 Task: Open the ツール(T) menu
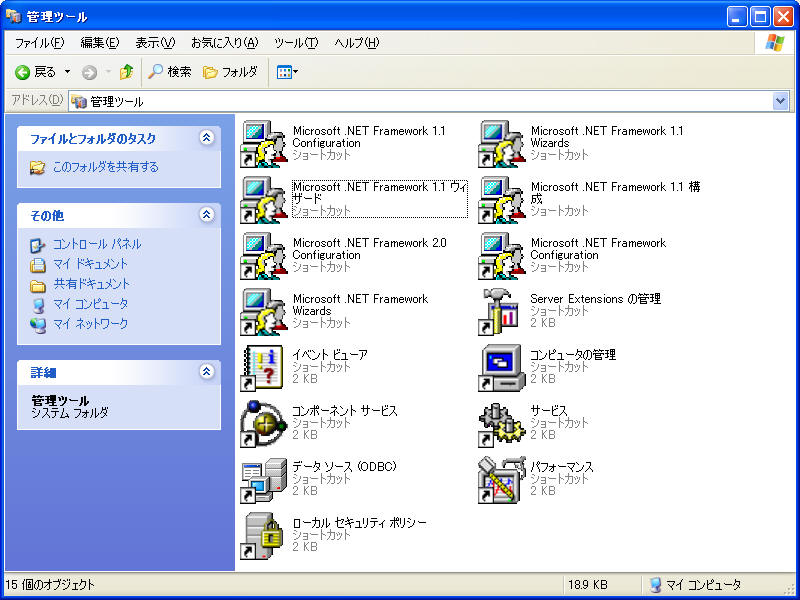click(x=296, y=43)
